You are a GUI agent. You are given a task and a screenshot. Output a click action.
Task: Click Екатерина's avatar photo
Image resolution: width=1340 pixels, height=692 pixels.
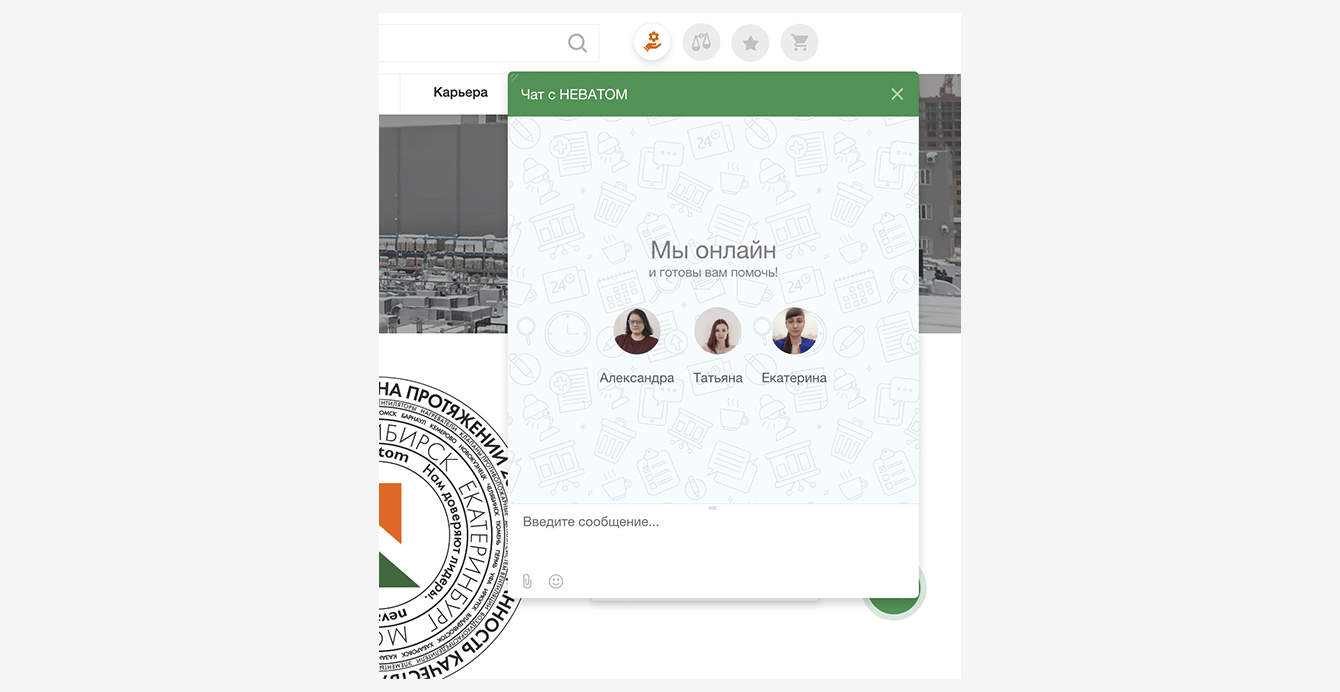coord(795,331)
